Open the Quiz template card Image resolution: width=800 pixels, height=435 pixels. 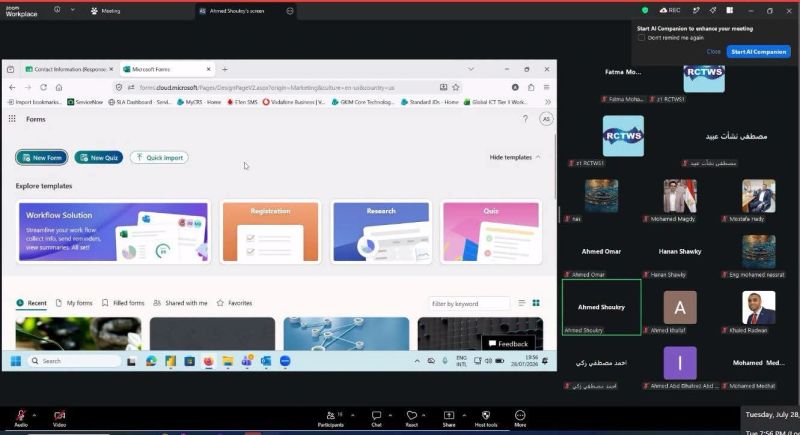coord(491,232)
